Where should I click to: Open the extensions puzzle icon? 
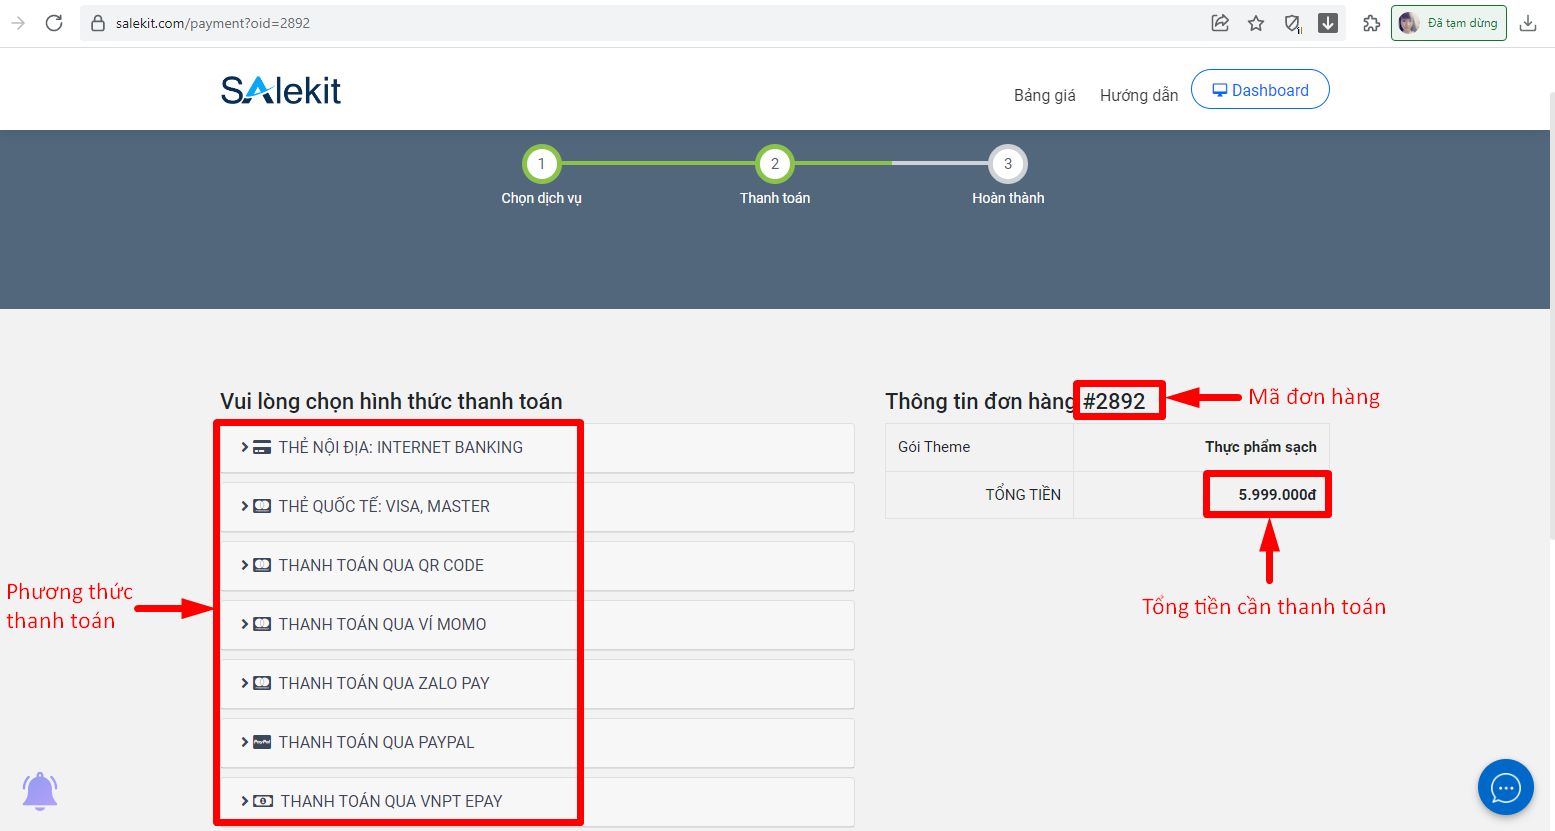click(x=1372, y=23)
